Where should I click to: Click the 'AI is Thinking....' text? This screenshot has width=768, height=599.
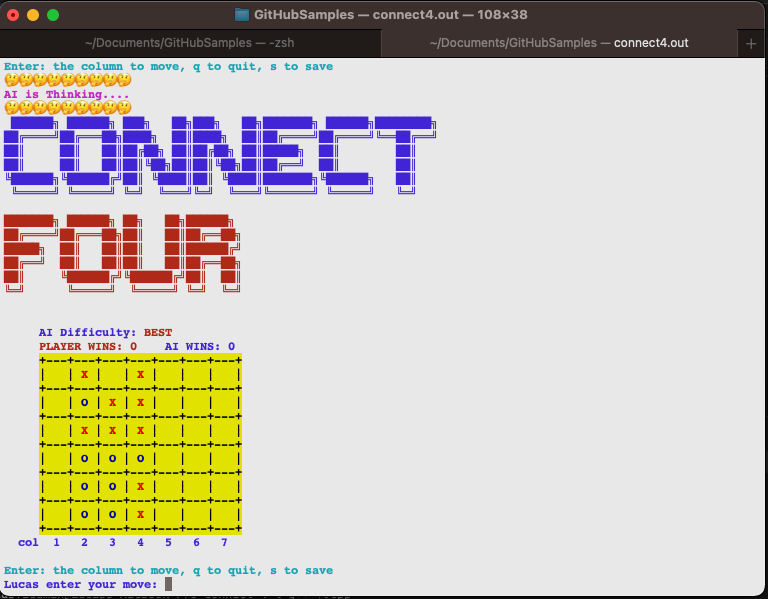67,94
